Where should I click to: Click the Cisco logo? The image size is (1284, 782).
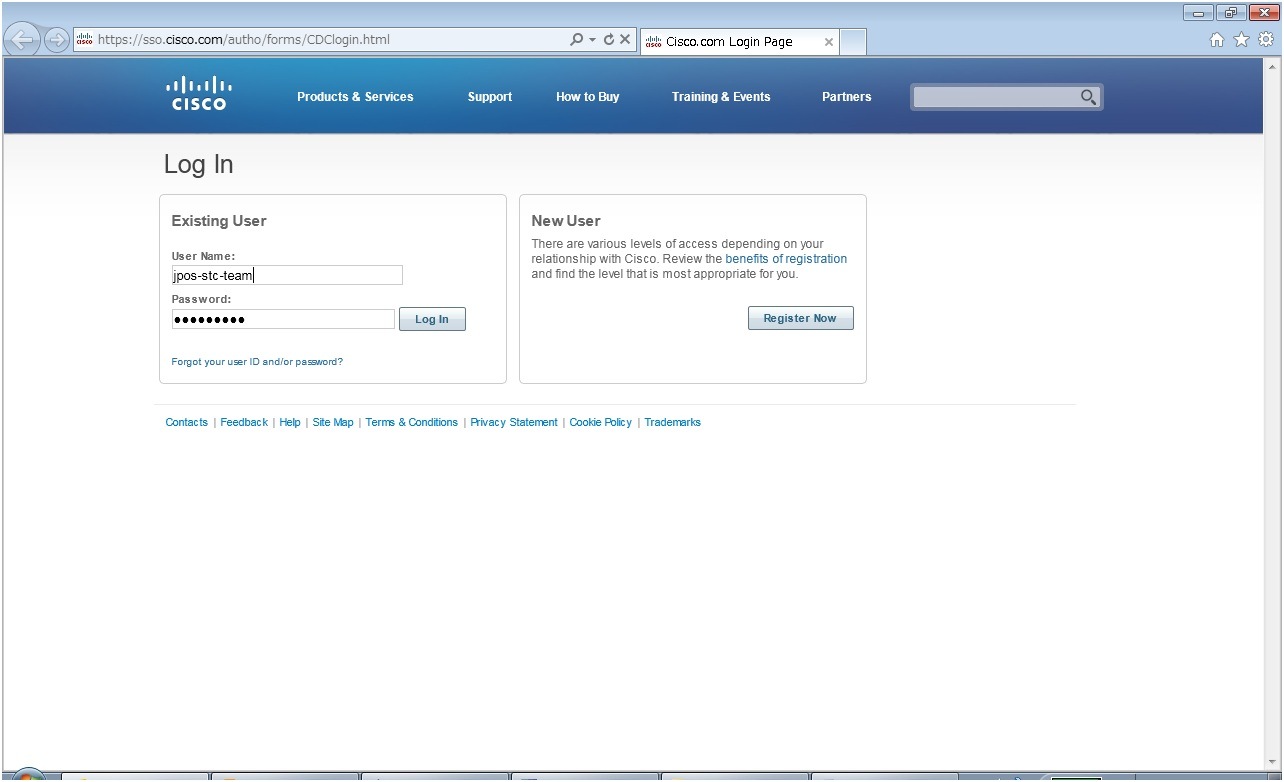pyautogui.click(x=198, y=93)
